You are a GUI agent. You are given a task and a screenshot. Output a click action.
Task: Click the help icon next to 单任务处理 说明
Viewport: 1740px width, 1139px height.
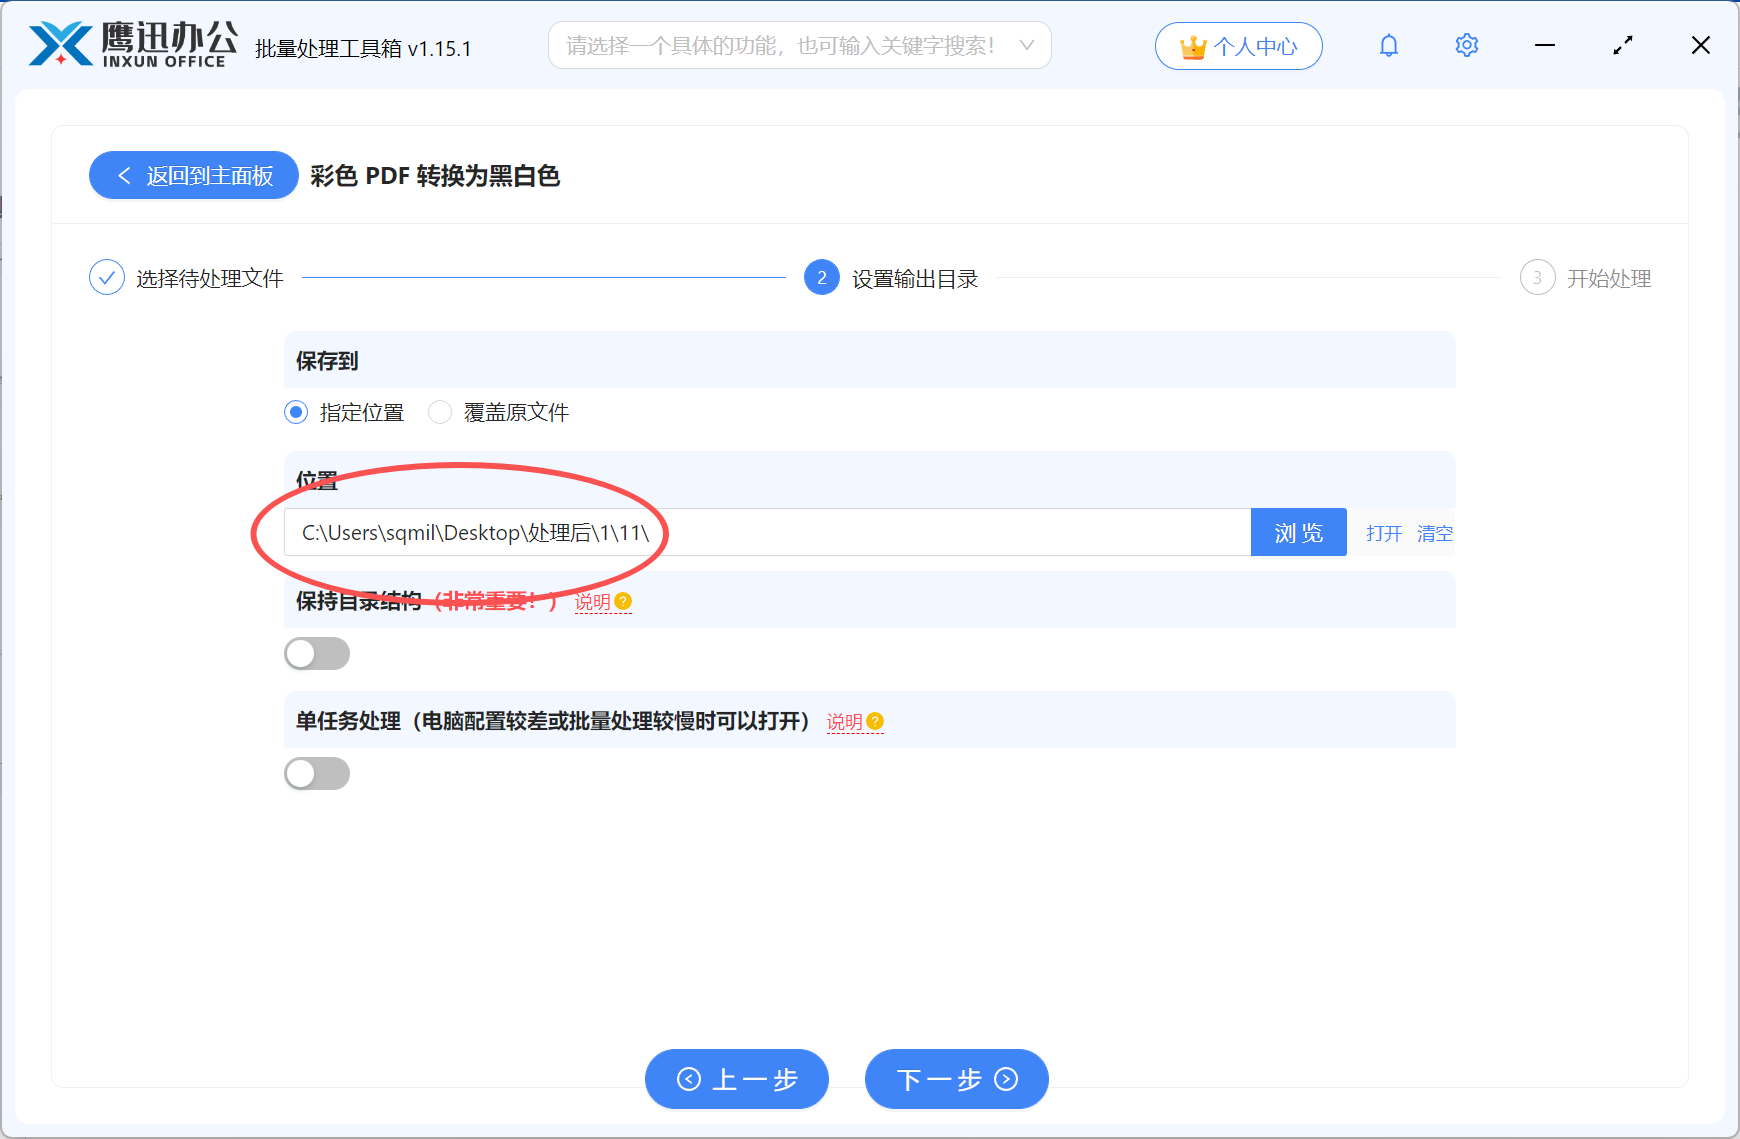[875, 721]
